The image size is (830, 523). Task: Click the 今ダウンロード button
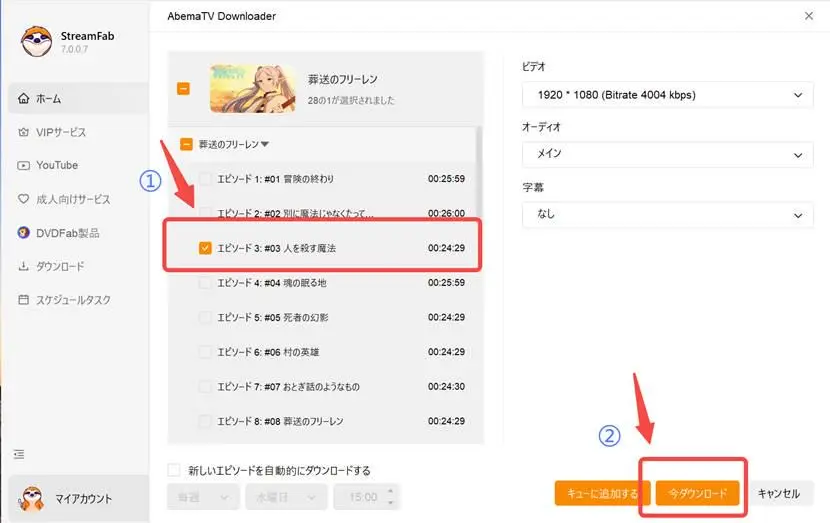pyautogui.click(x=697, y=493)
